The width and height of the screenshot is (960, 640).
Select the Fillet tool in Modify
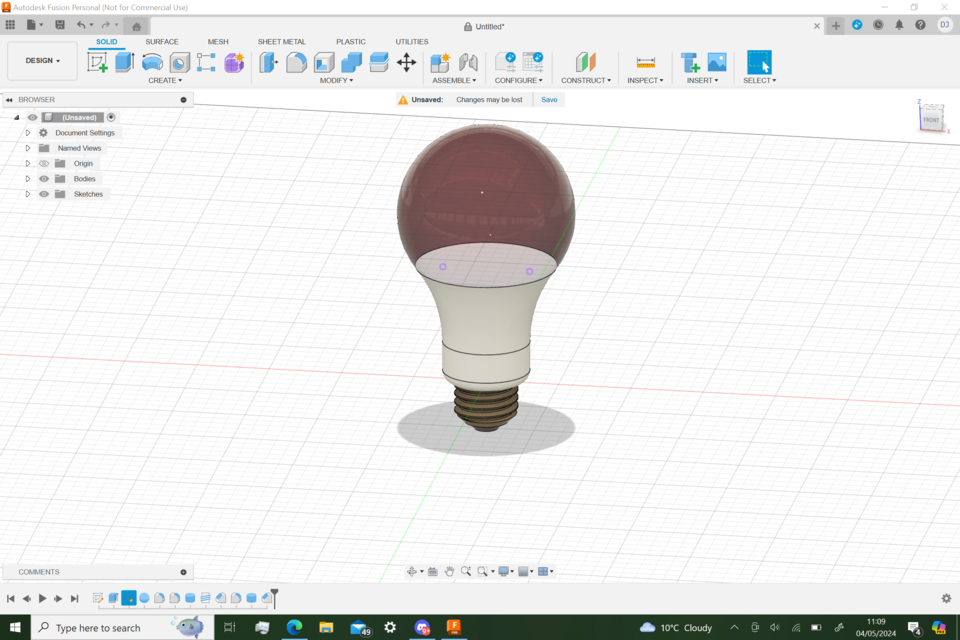pos(294,63)
